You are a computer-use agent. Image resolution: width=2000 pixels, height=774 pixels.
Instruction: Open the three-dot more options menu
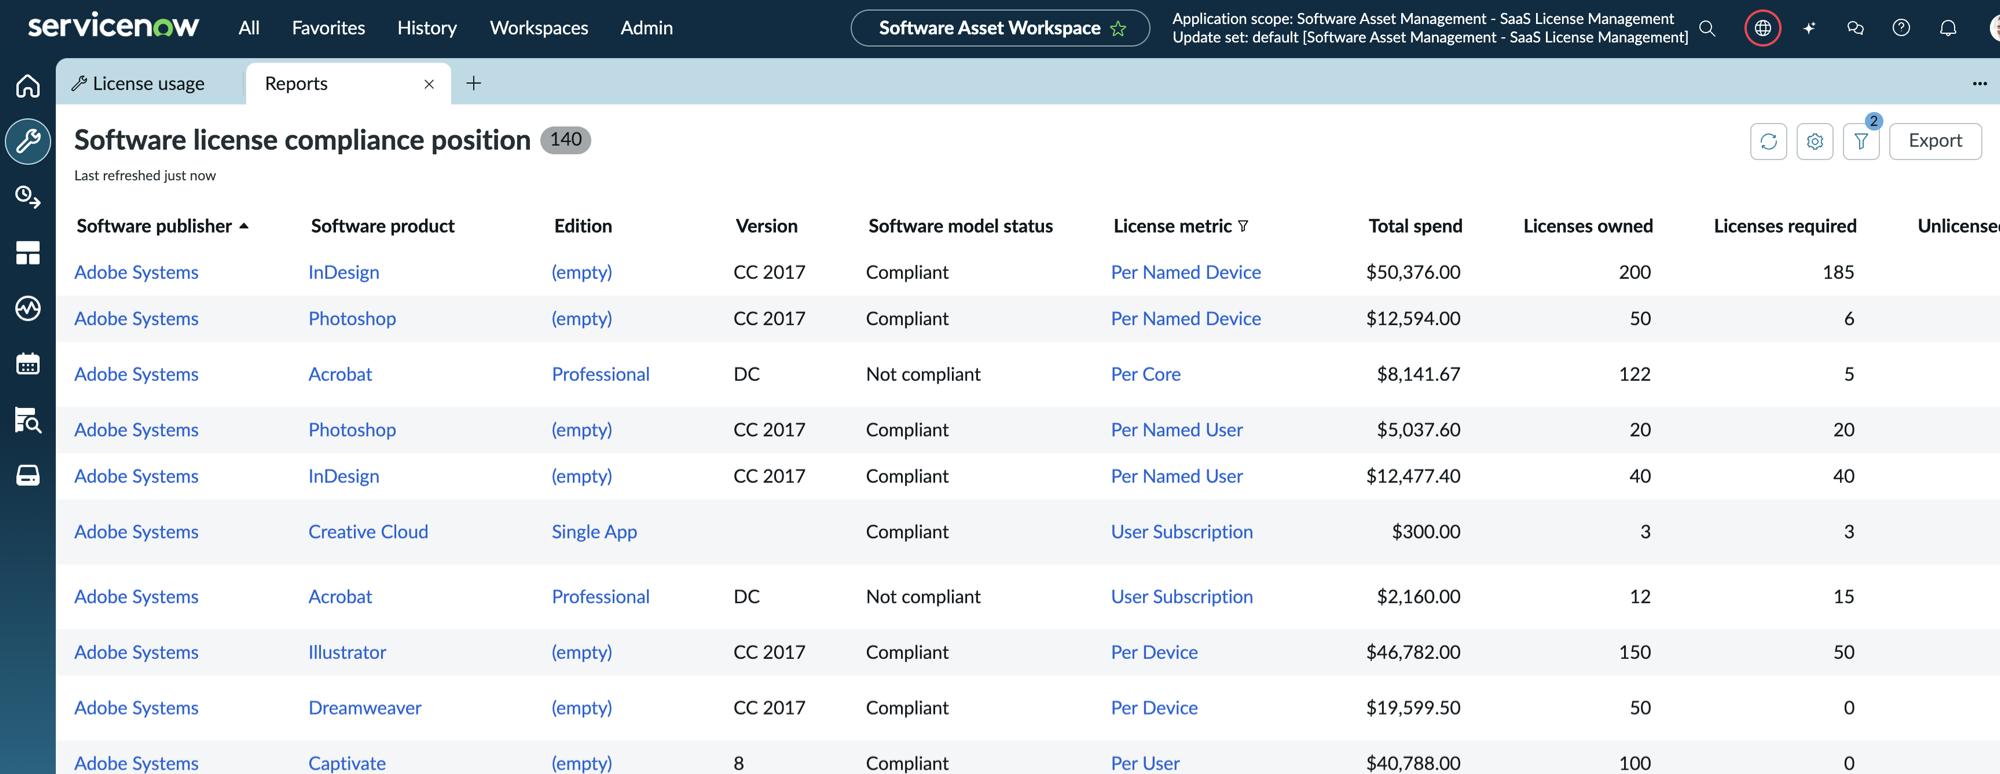coord(1979,84)
